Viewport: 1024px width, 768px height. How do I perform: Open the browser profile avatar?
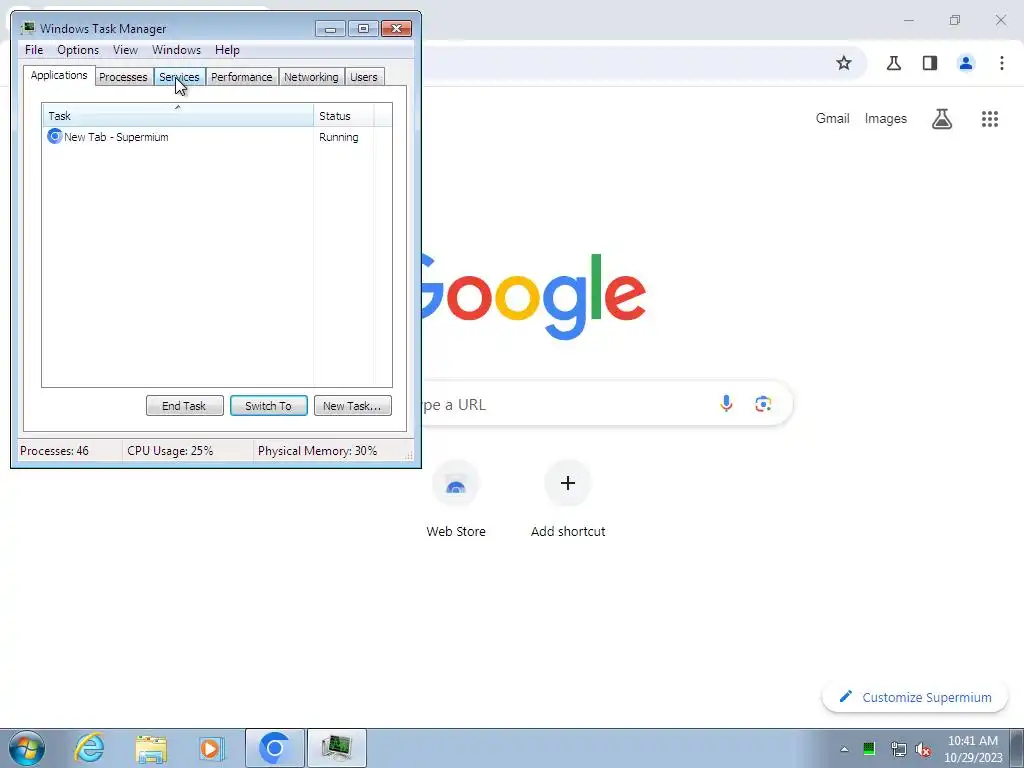966,63
